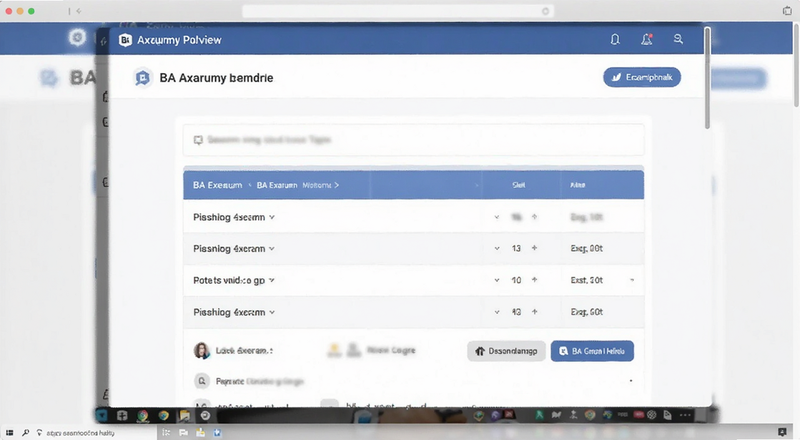Increase the value 10 stepper
This screenshot has width=800, height=440.
[534, 280]
